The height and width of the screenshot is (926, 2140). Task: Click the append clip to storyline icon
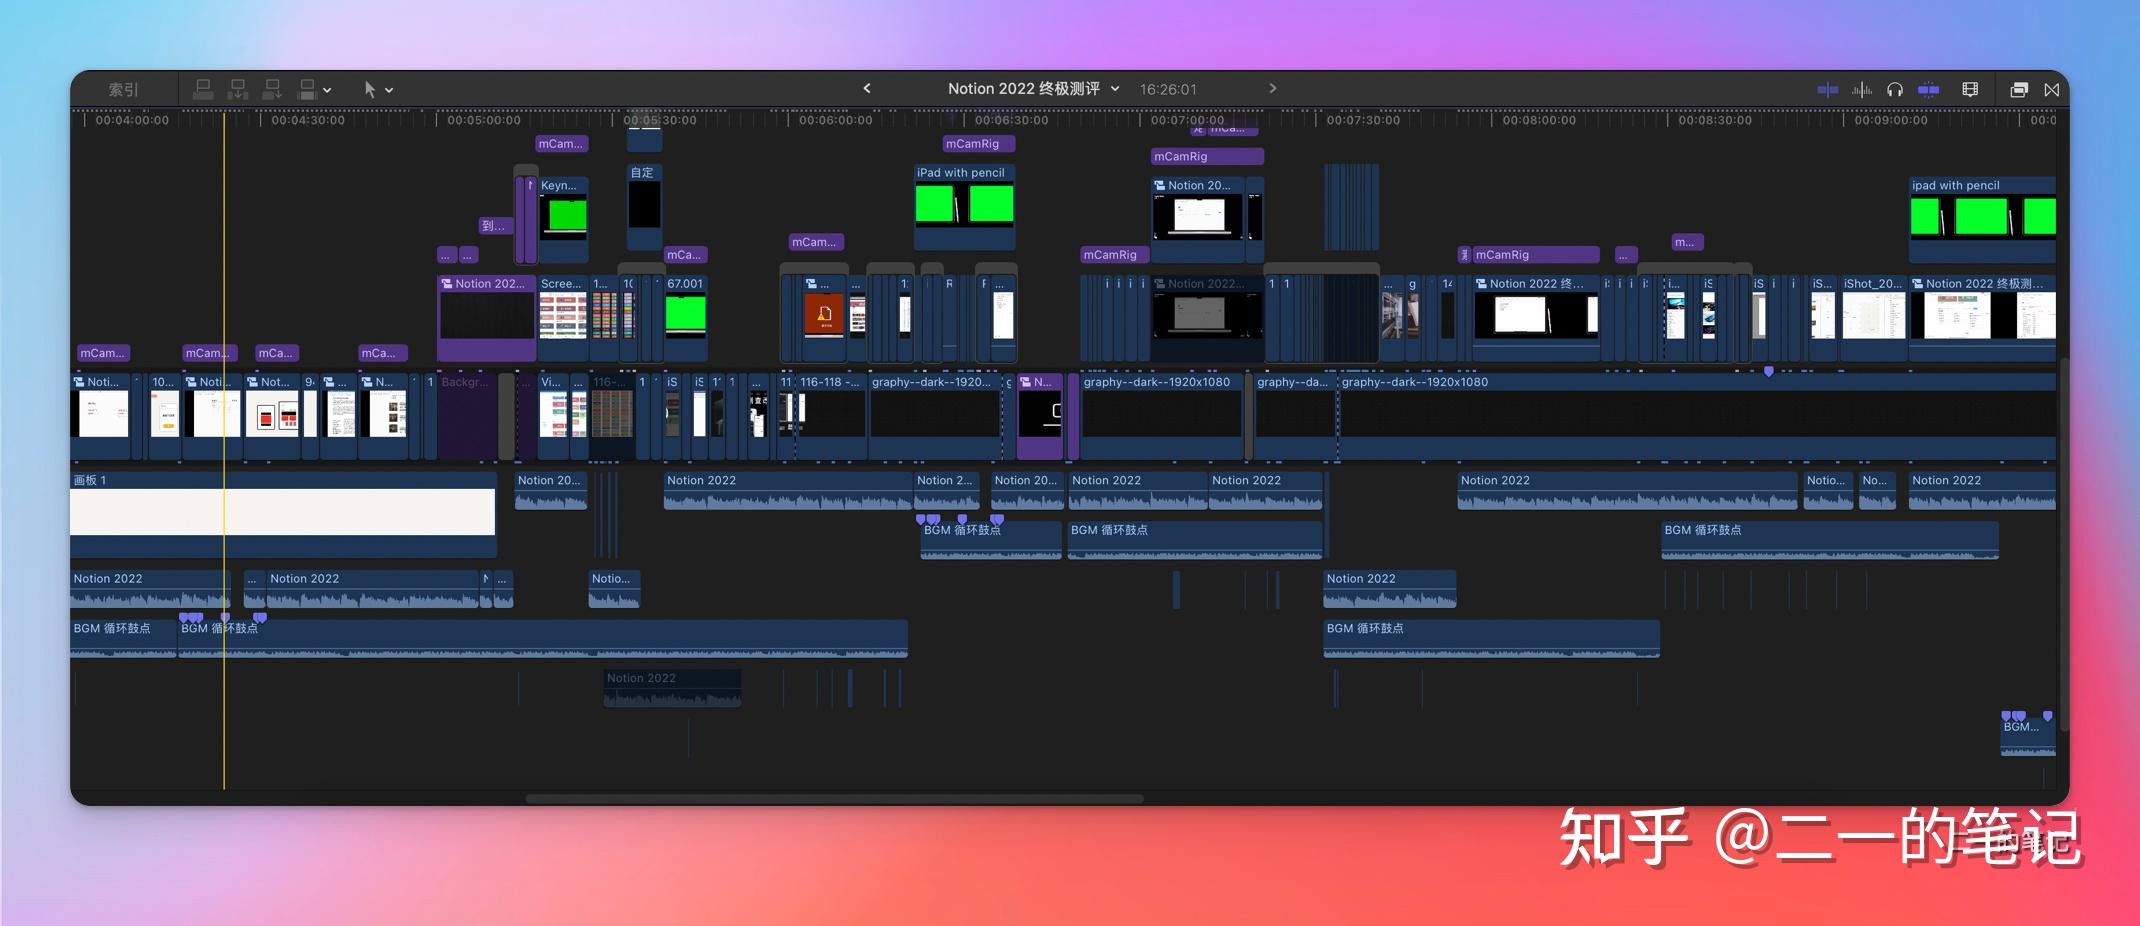coord(271,89)
